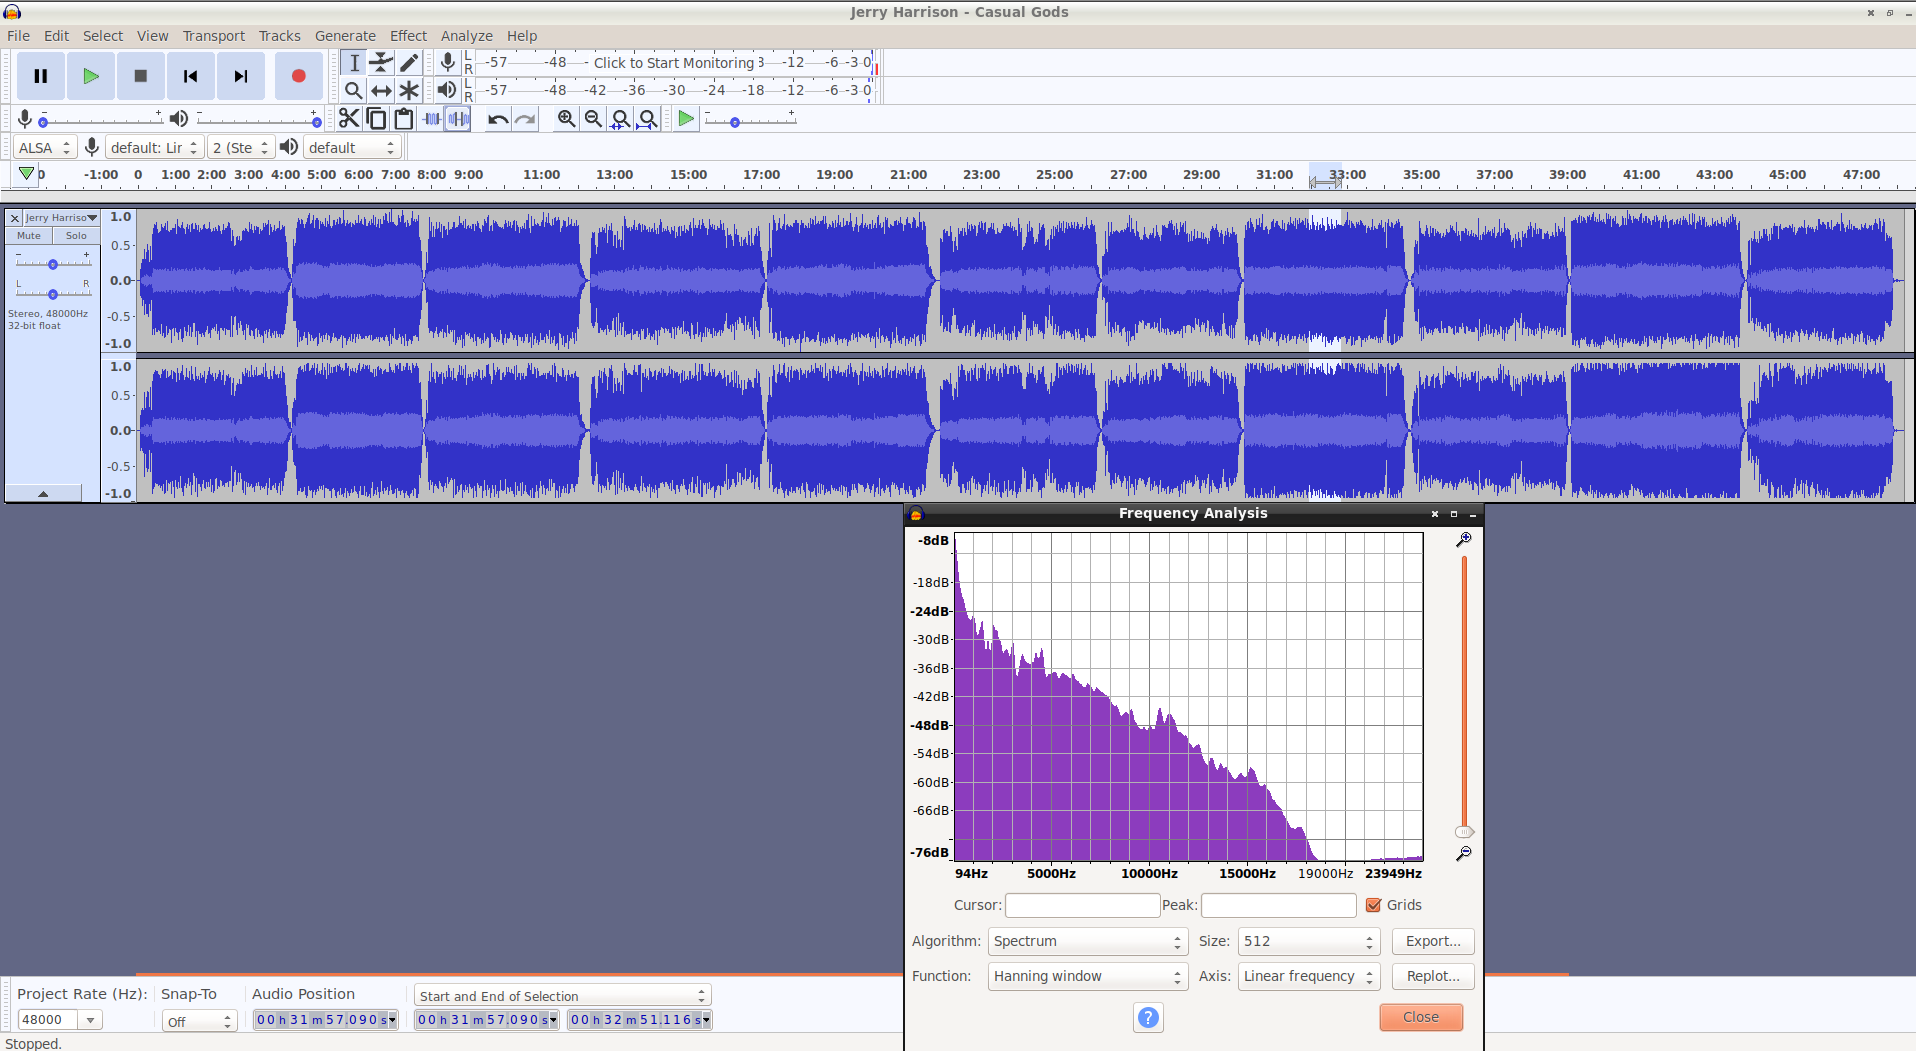Open the recording device dropdown
The image size is (1916, 1051).
point(155,148)
